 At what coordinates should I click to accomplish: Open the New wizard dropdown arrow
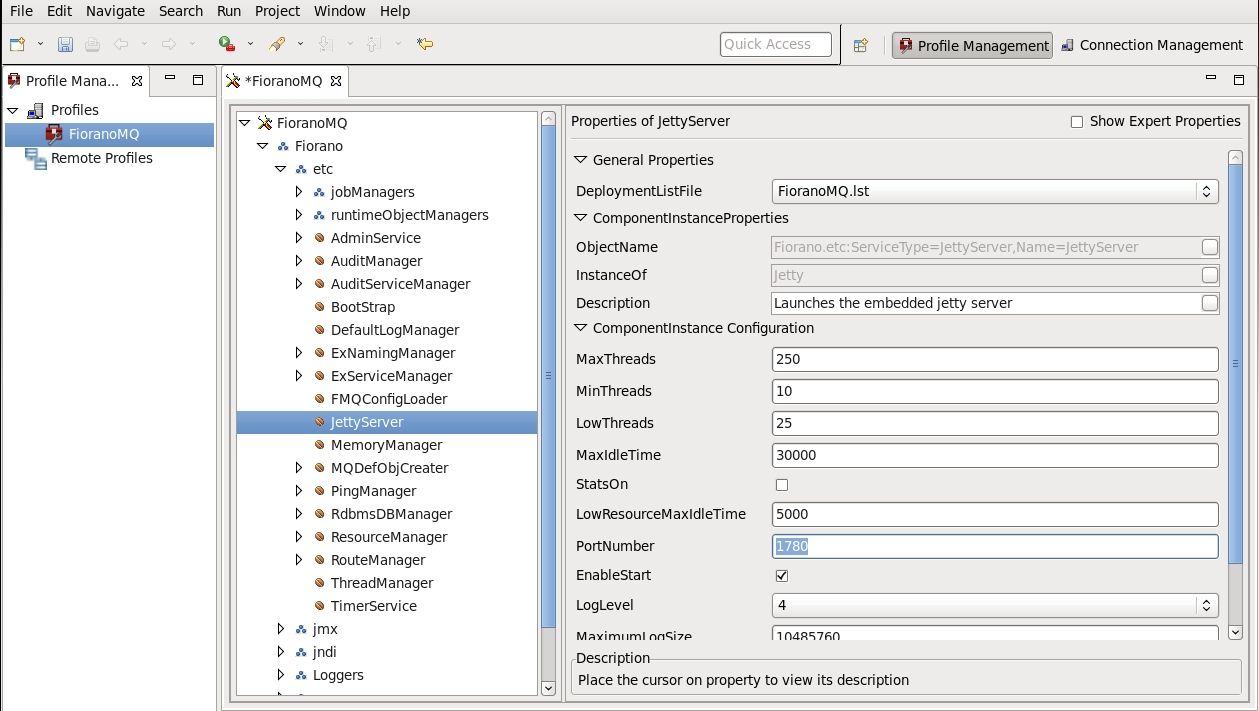[x=40, y=44]
